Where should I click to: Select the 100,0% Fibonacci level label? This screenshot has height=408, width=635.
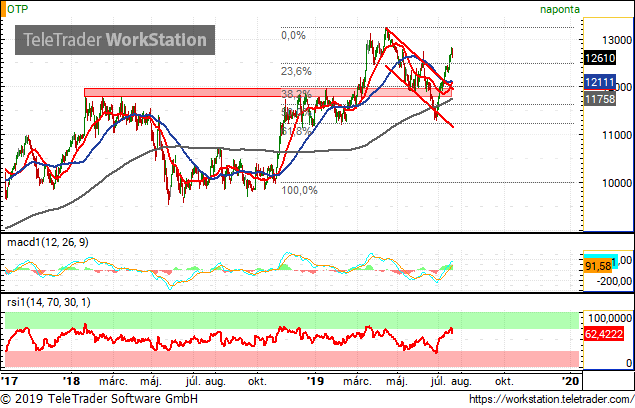(x=299, y=190)
